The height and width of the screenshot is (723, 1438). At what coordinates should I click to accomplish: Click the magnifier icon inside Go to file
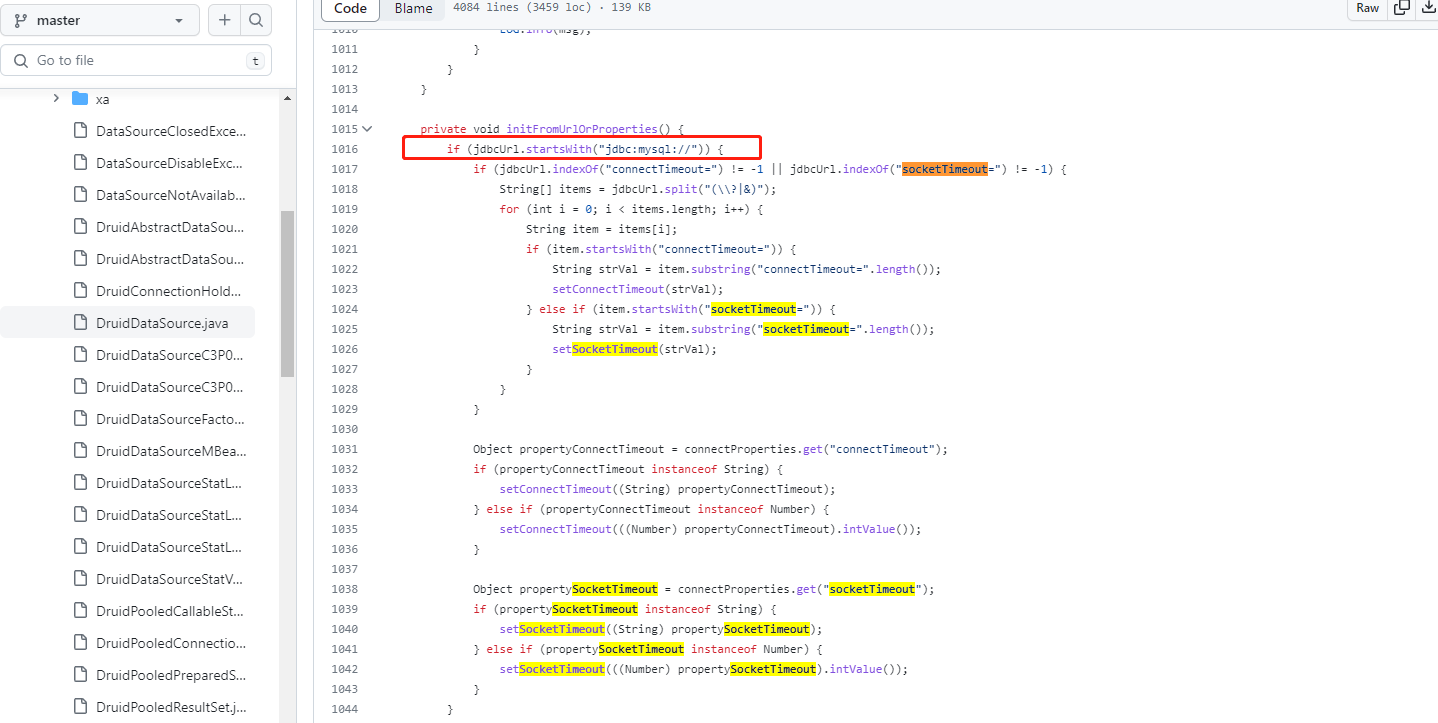click(x=20, y=60)
